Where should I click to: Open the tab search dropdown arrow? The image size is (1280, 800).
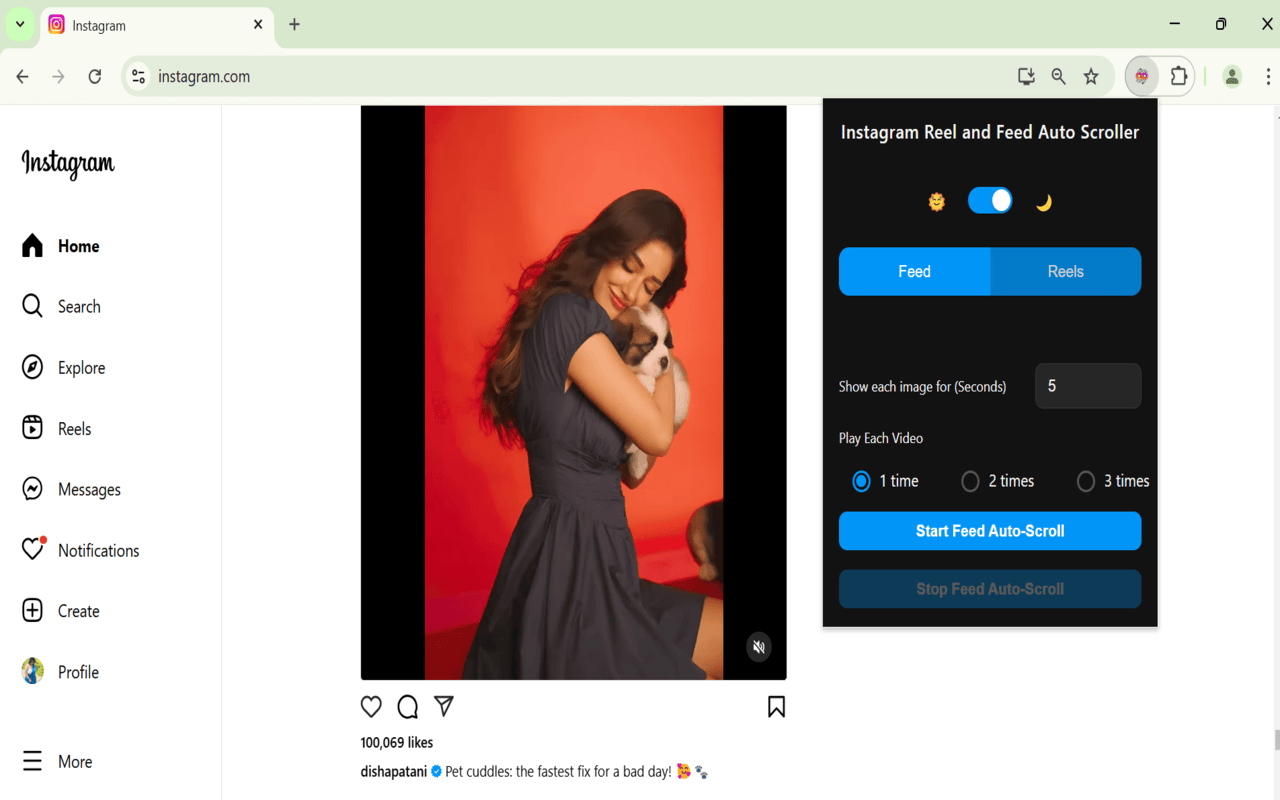point(20,25)
